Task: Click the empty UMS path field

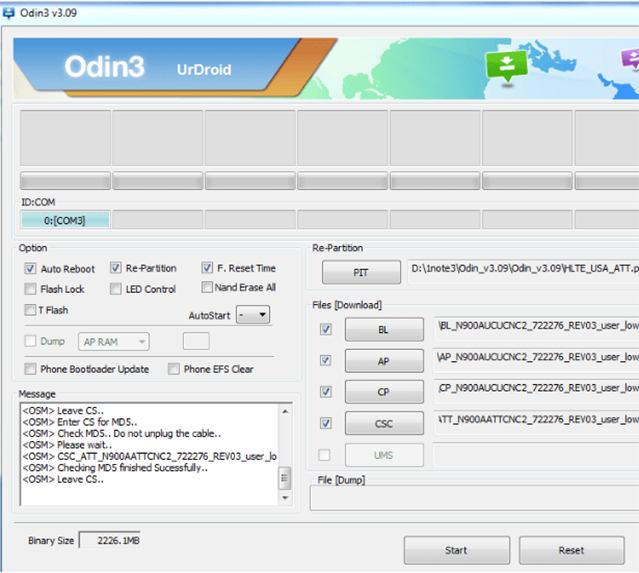Action: tap(536, 455)
